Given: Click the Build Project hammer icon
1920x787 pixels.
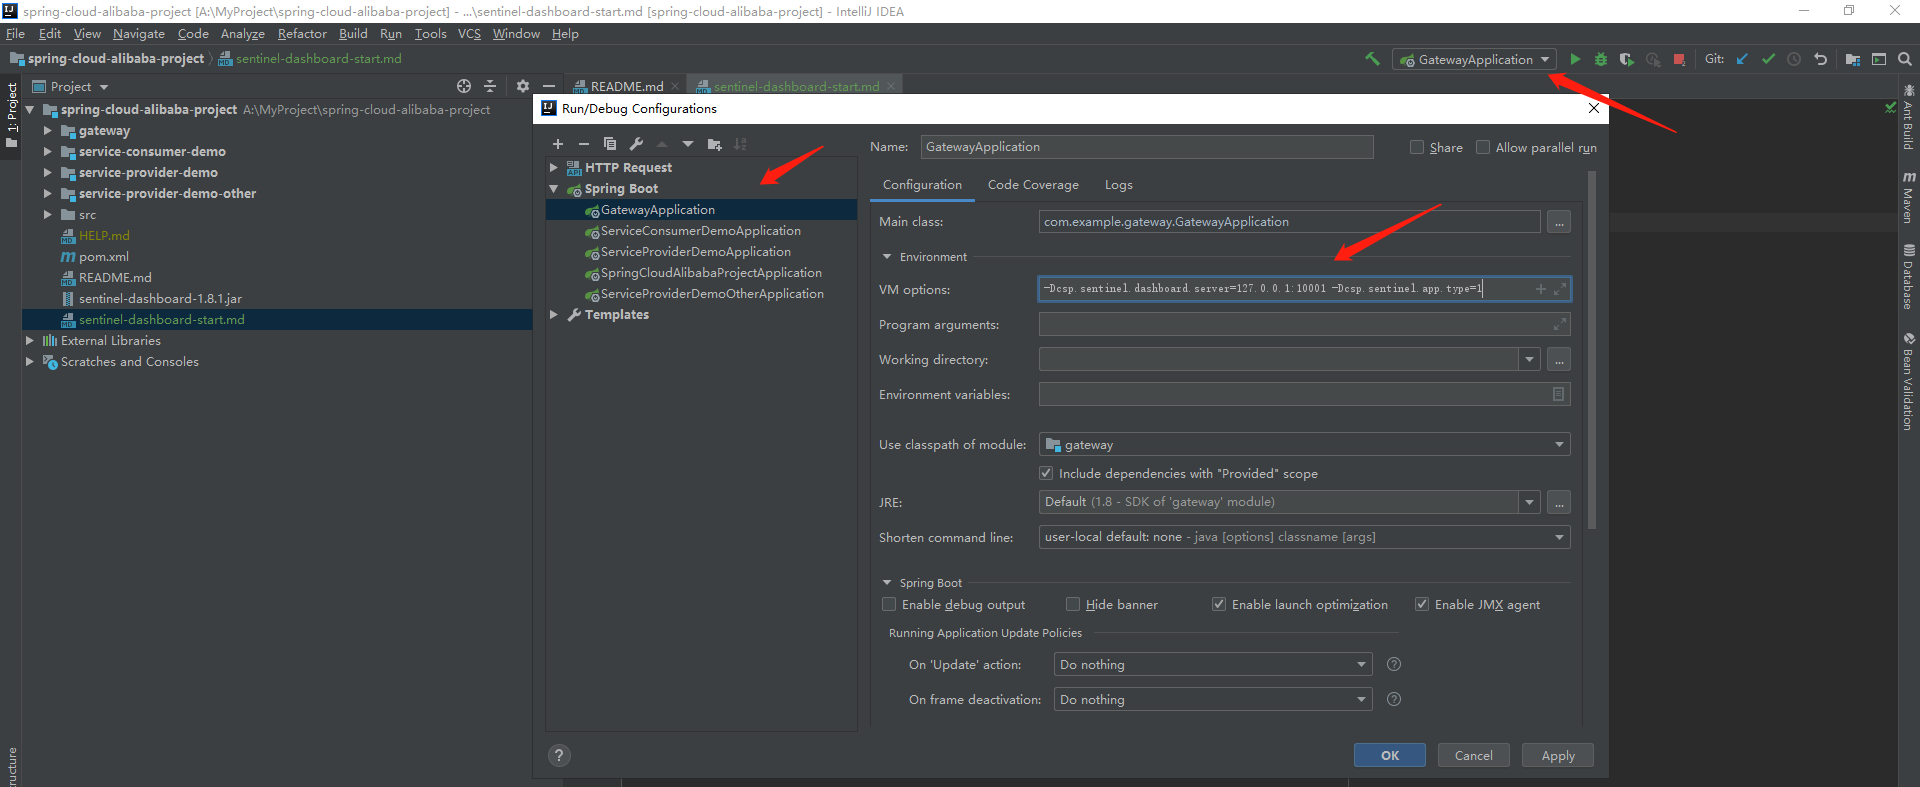Looking at the screenshot, I should (x=1372, y=59).
